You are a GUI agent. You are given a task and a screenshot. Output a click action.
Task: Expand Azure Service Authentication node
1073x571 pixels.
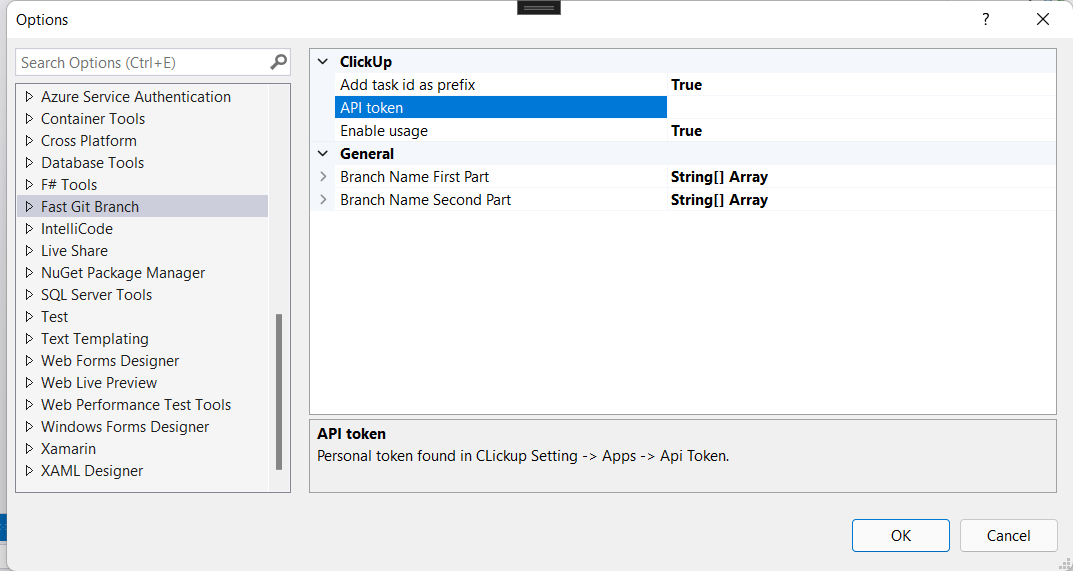click(x=29, y=97)
